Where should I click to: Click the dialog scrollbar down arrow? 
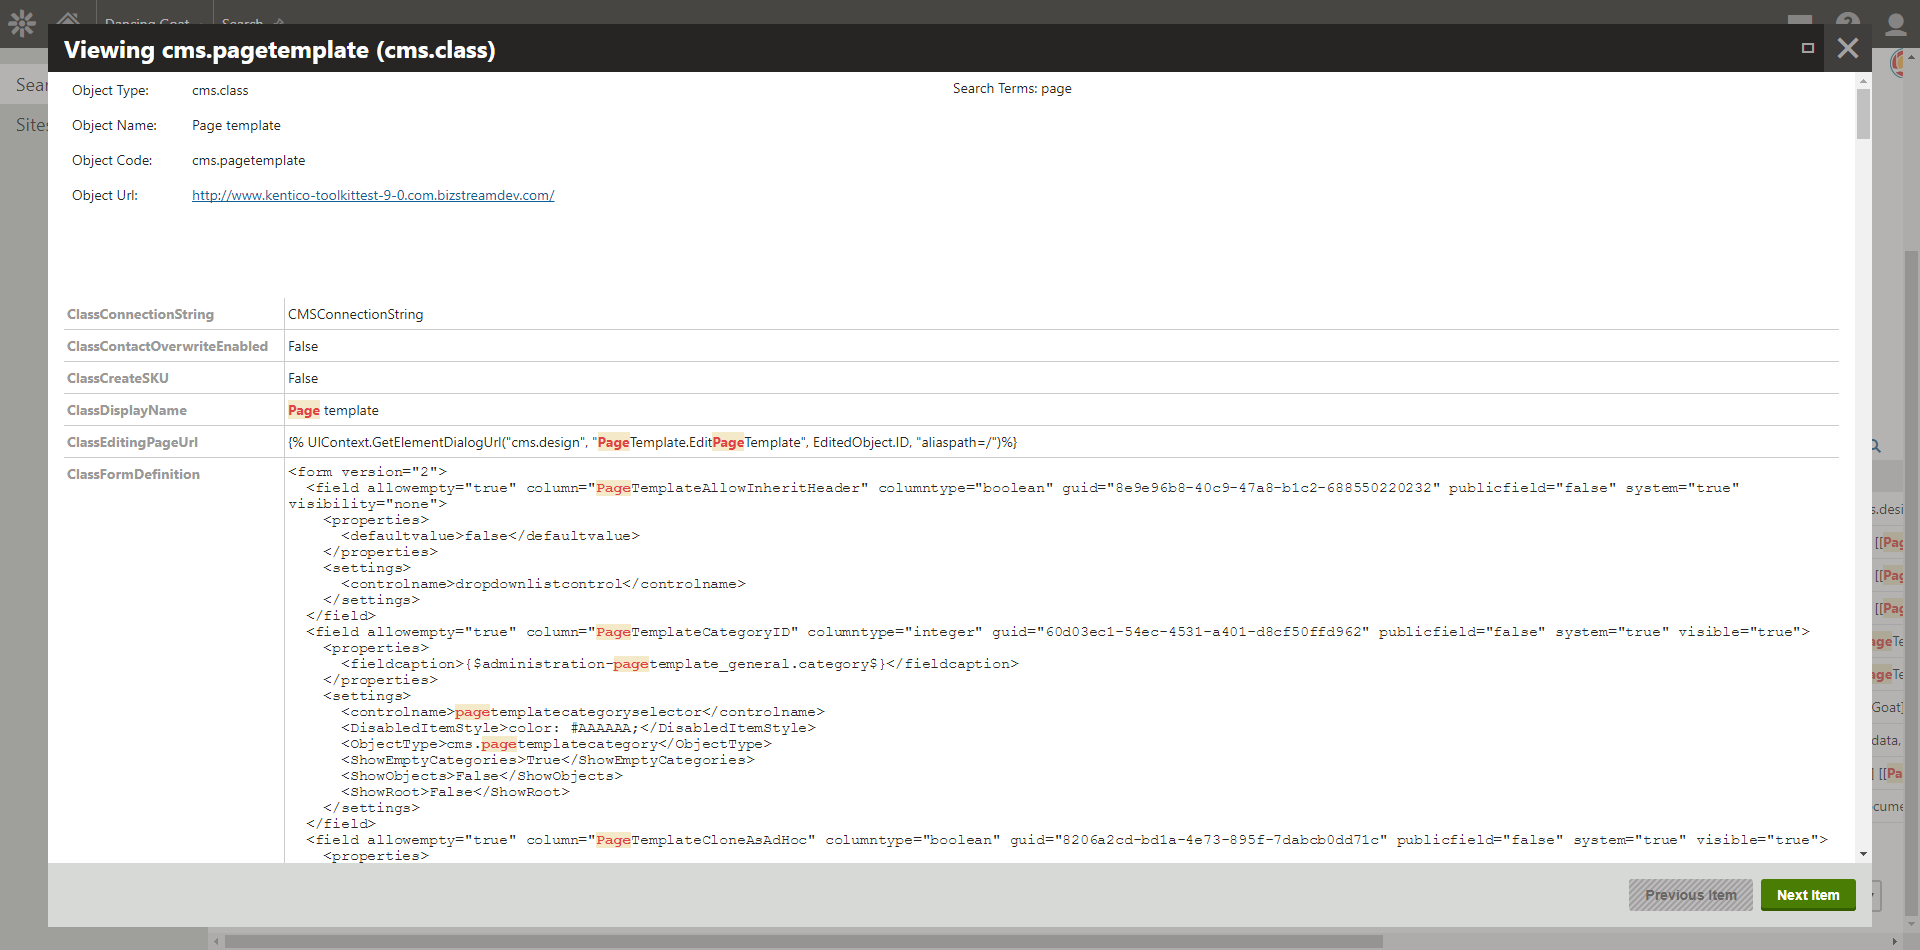coord(1863,854)
